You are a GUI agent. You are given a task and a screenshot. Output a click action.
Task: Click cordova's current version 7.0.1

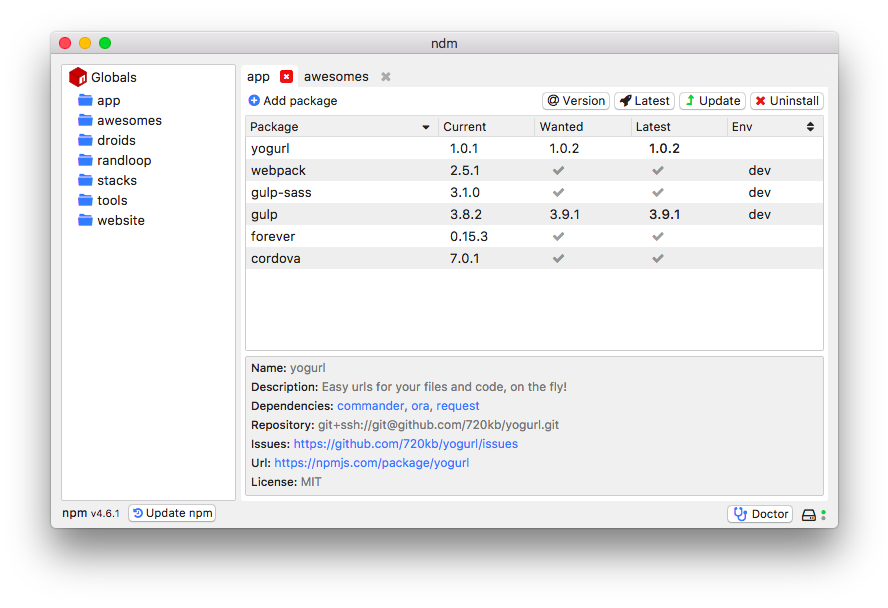(464, 259)
